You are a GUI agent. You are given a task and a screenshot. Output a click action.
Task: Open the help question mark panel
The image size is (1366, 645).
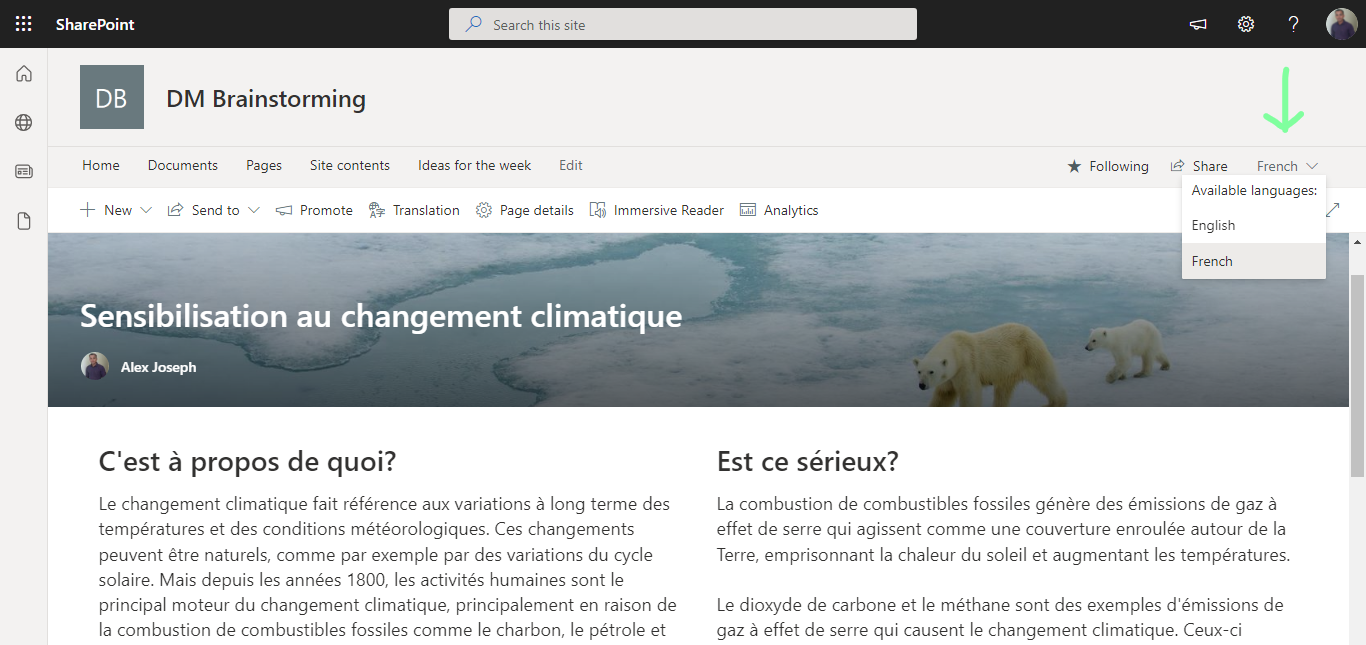(x=1292, y=23)
